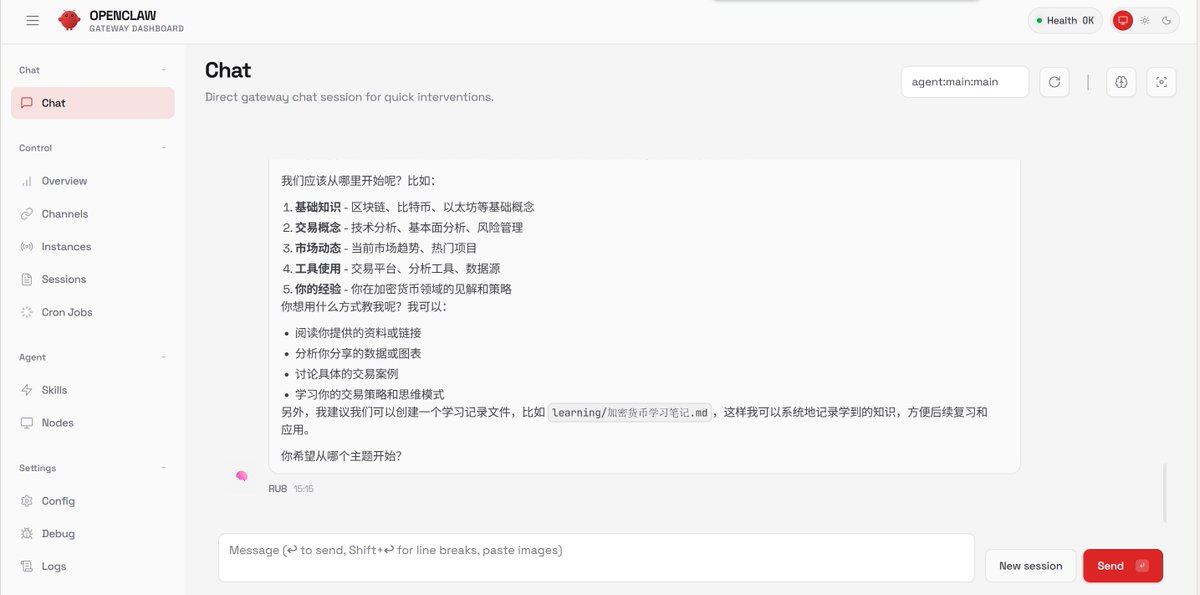Open the Sessions page
Viewport: 1200px width, 595px height.
pyautogui.click(x=93, y=279)
